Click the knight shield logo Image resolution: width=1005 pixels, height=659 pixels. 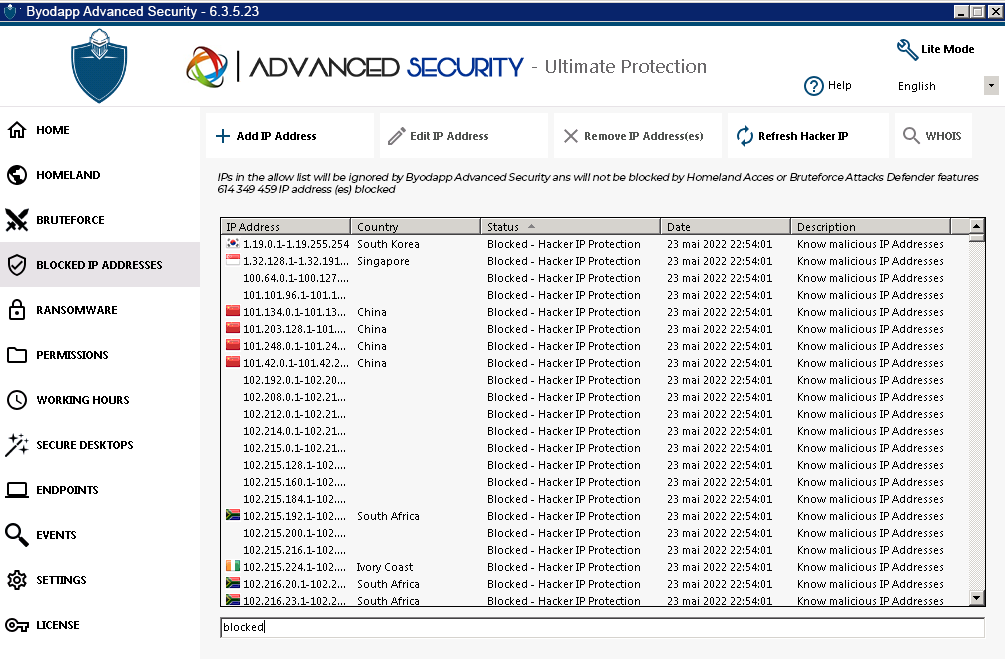(99, 66)
